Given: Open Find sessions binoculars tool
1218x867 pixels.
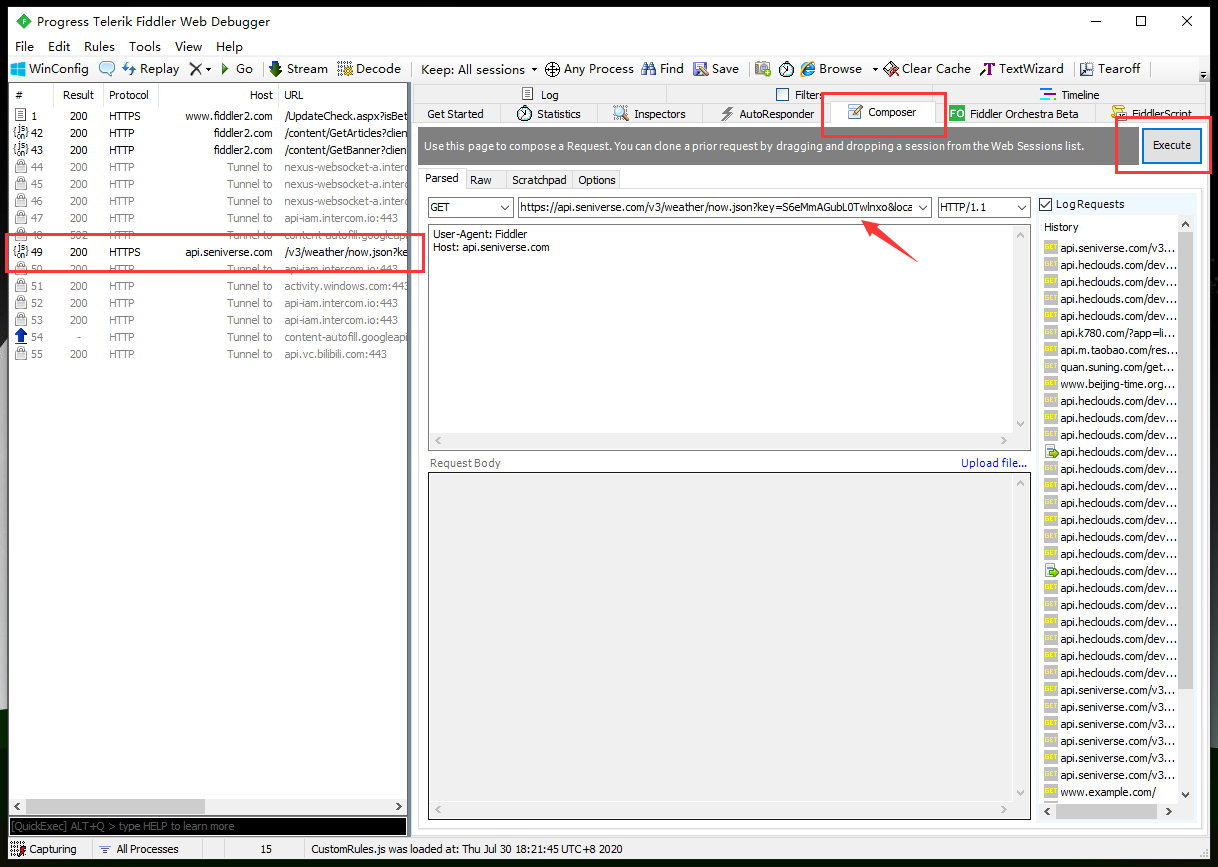Looking at the screenshot, I should (x=663, y=69).
